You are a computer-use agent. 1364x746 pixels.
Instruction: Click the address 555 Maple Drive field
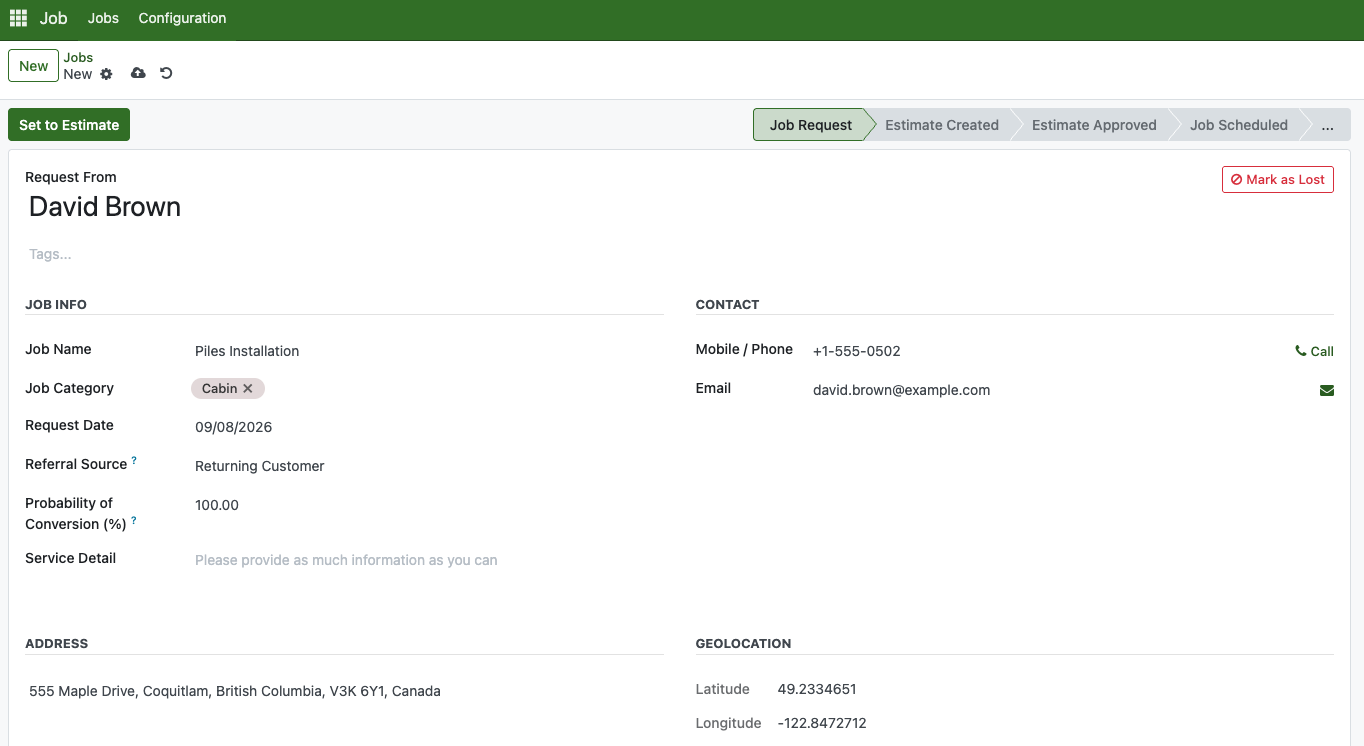coord(235,691)
